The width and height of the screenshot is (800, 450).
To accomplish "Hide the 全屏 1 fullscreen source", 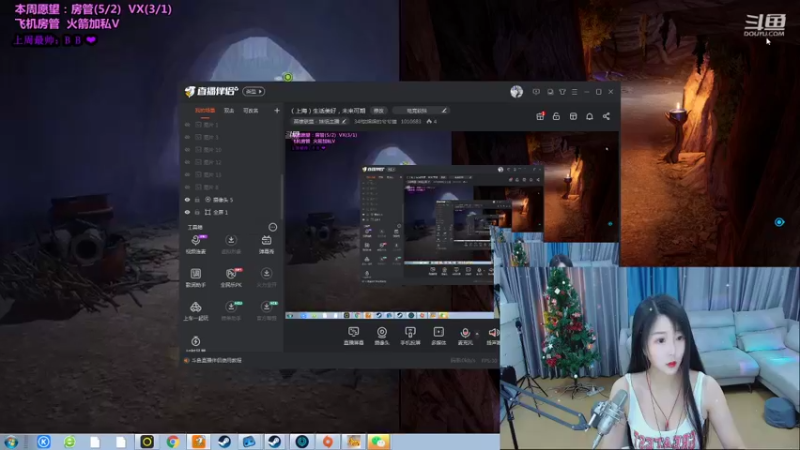I will 187,212.
